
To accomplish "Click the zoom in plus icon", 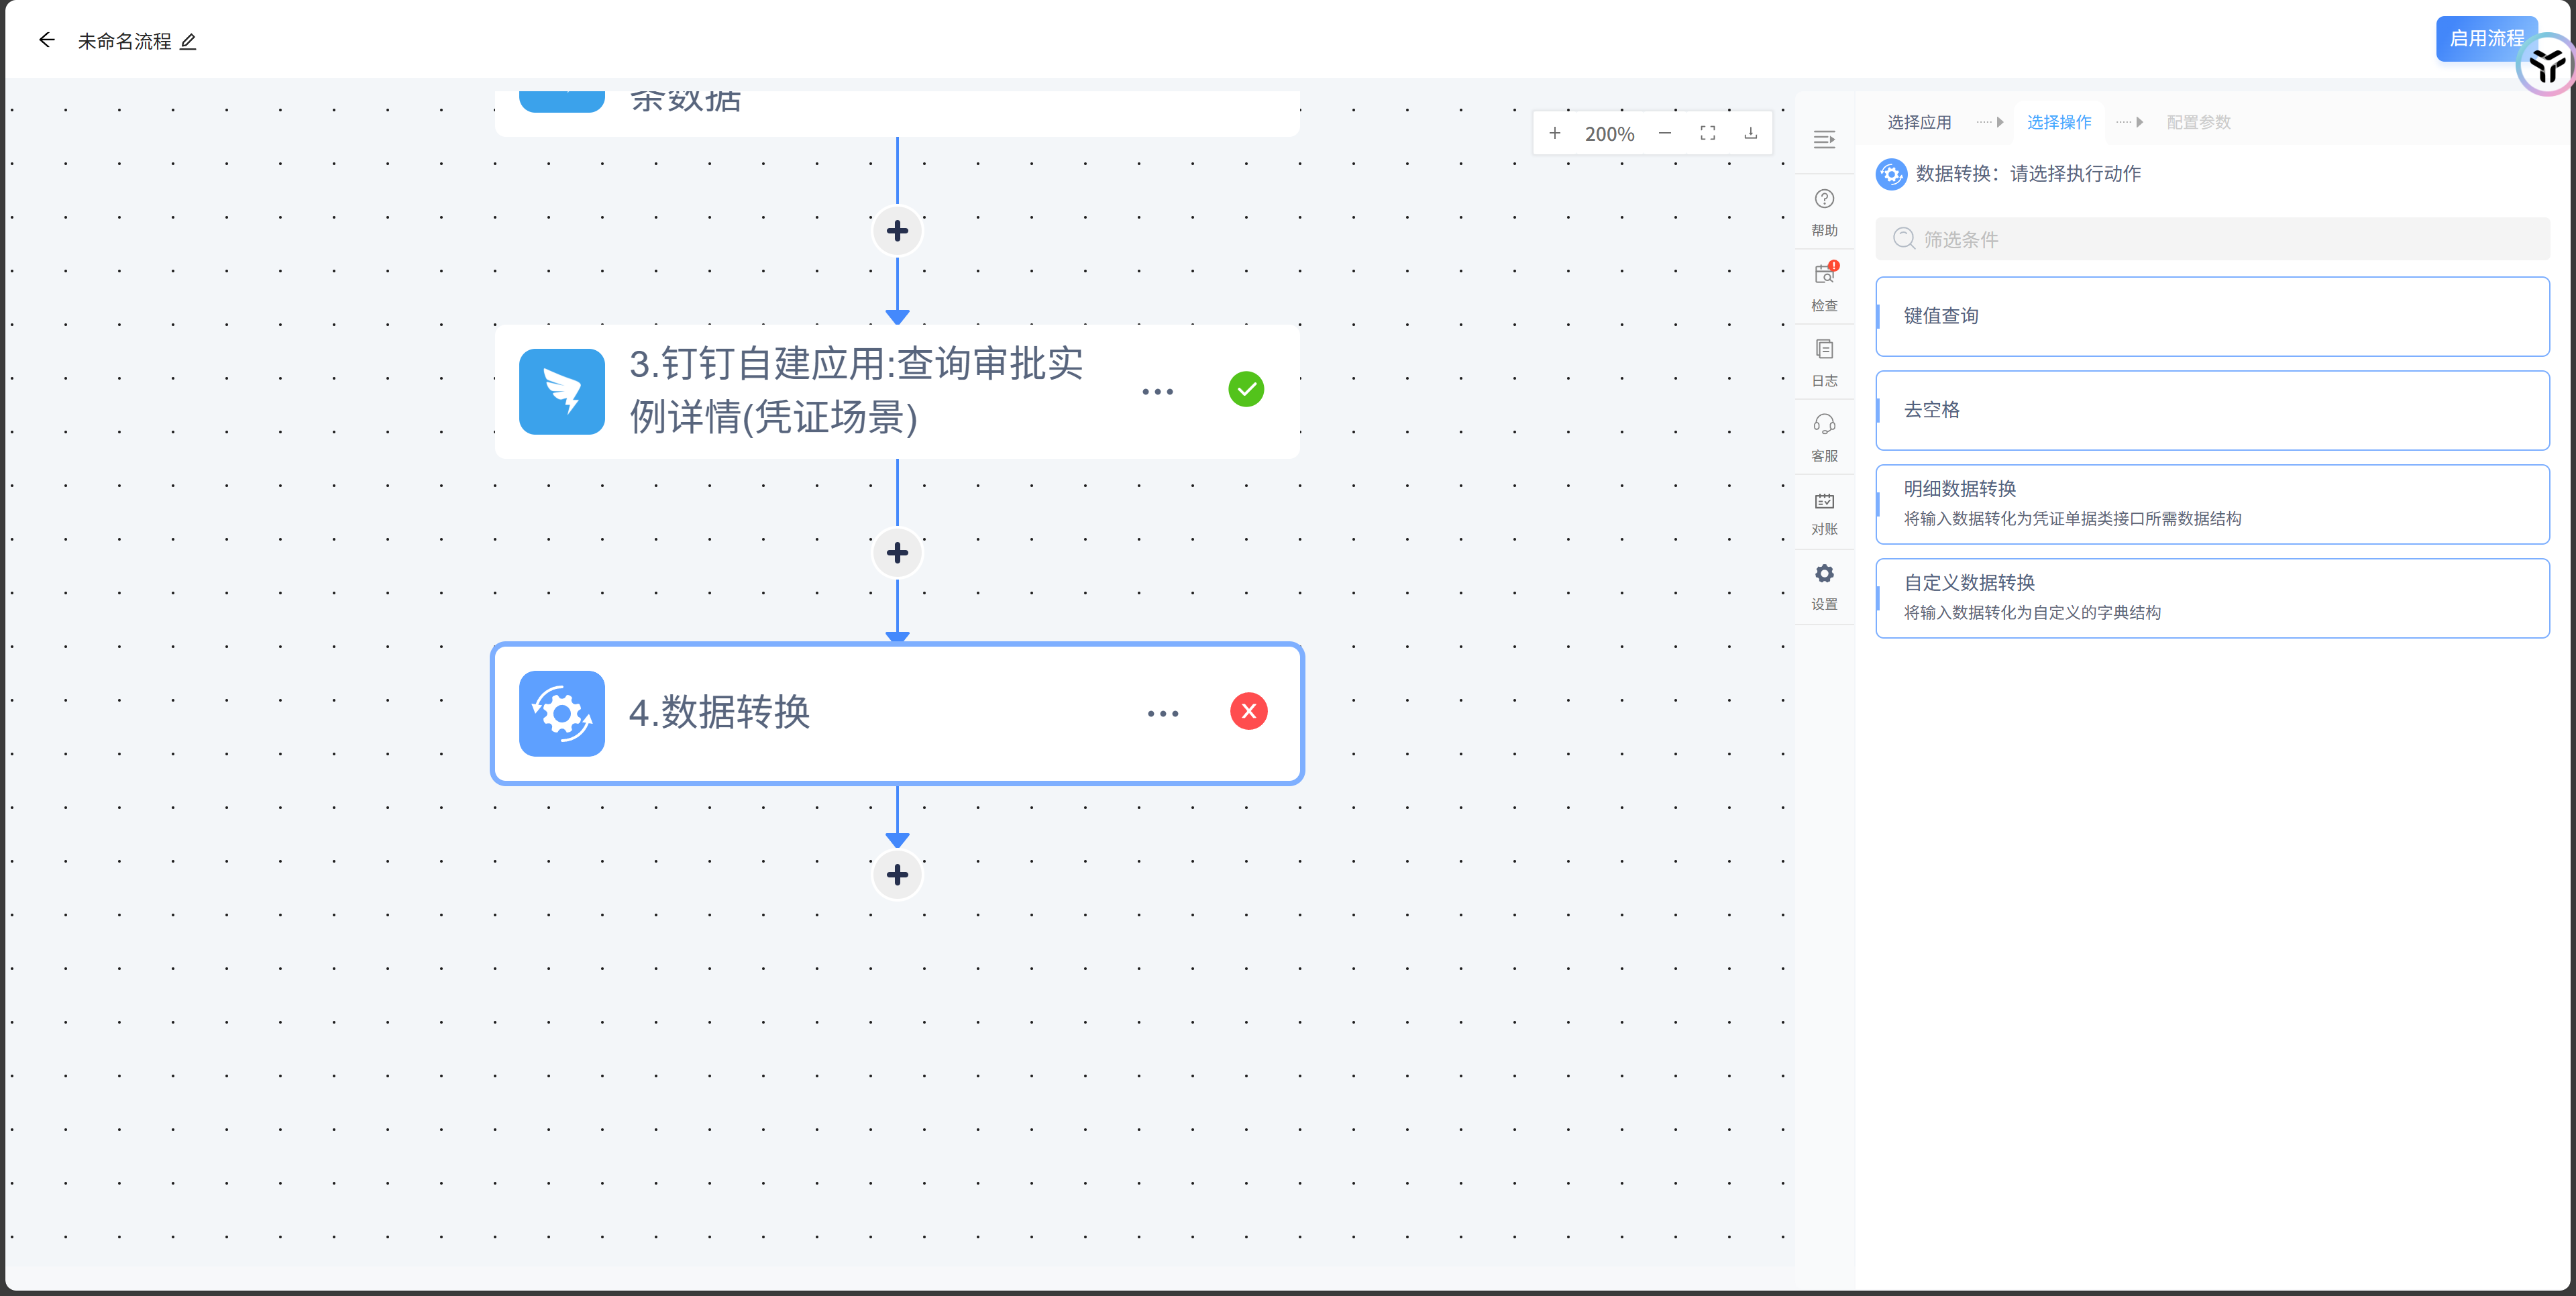I will coord(1554,133).
